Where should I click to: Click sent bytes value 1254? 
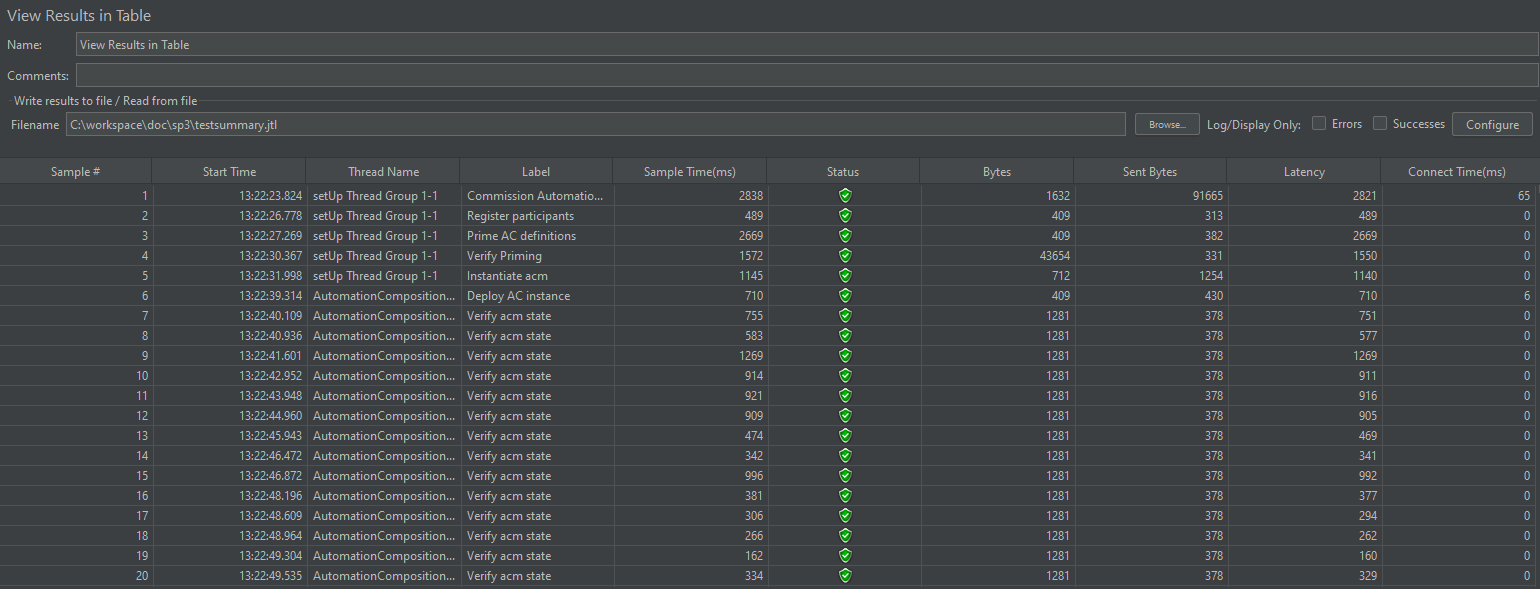[x=1209, y=276]
